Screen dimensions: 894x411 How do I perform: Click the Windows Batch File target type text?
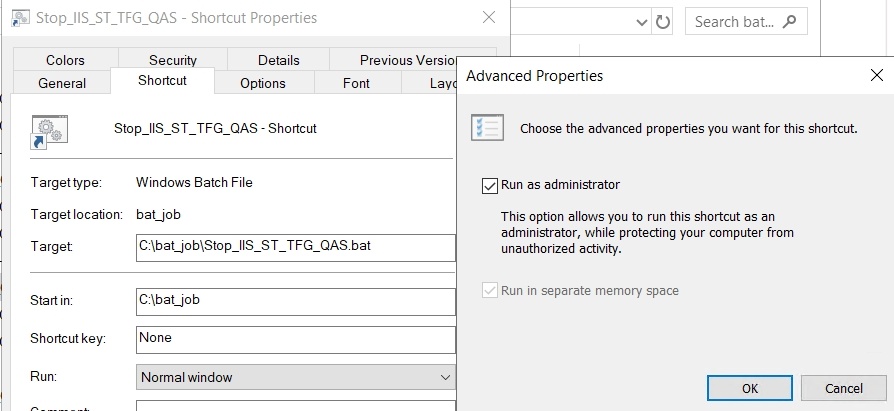point(194,182)
